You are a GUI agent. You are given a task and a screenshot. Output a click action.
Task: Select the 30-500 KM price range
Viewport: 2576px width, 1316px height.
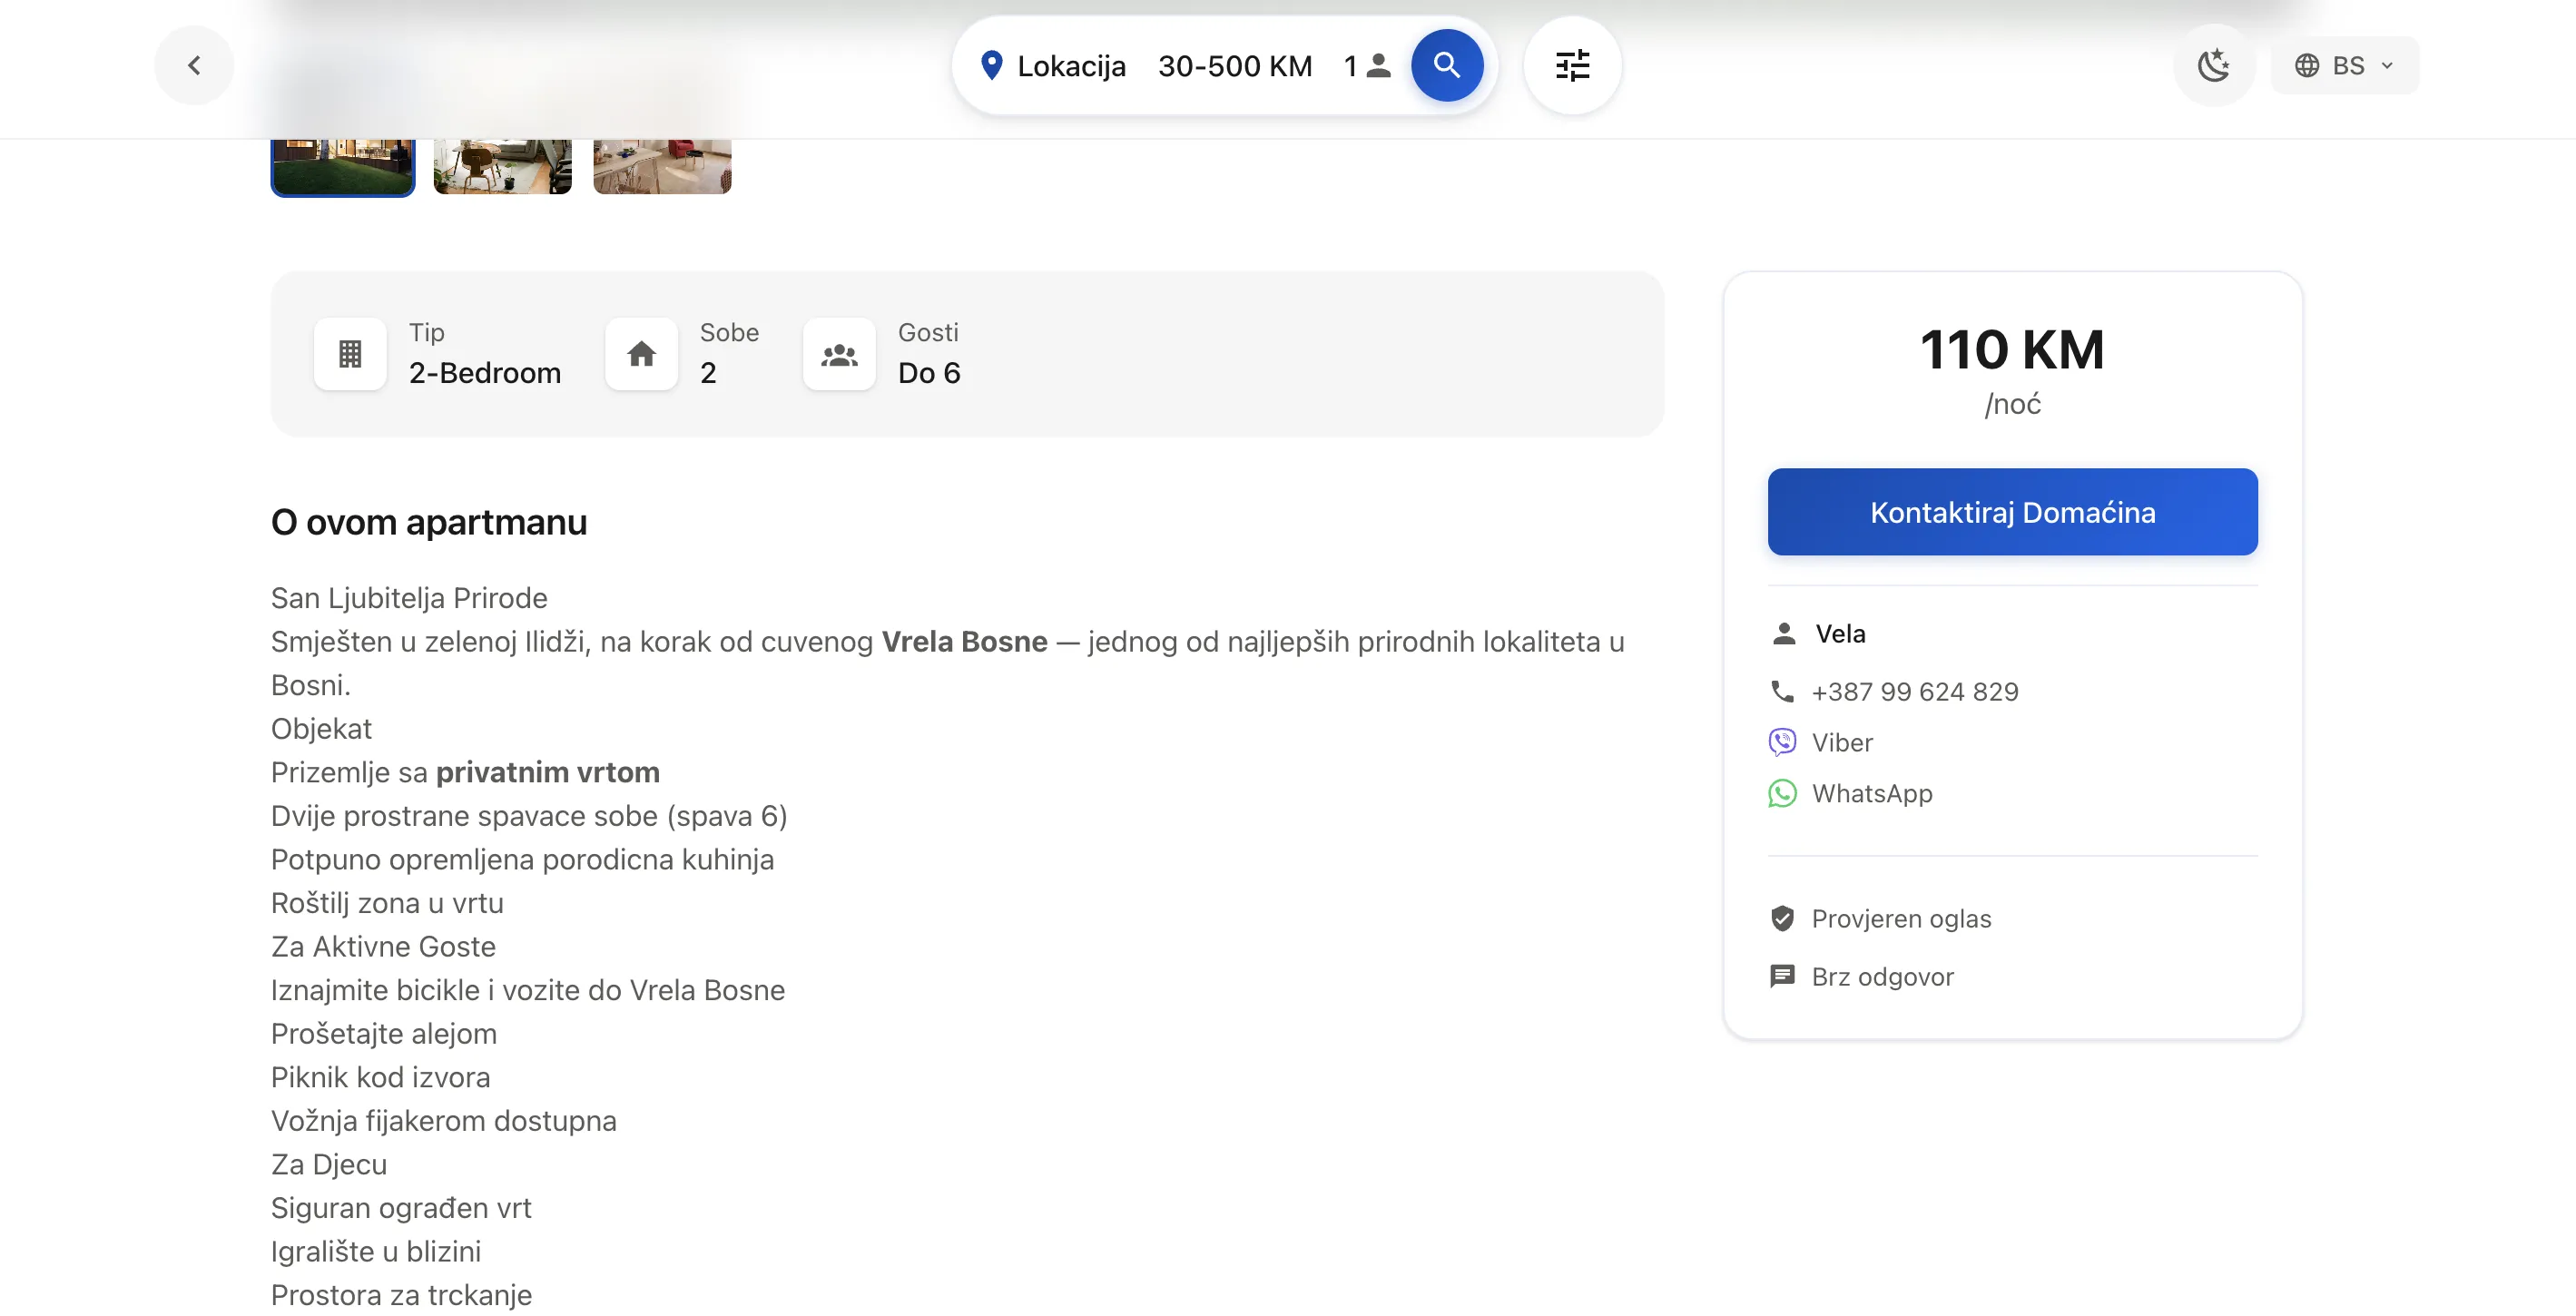1234,66
